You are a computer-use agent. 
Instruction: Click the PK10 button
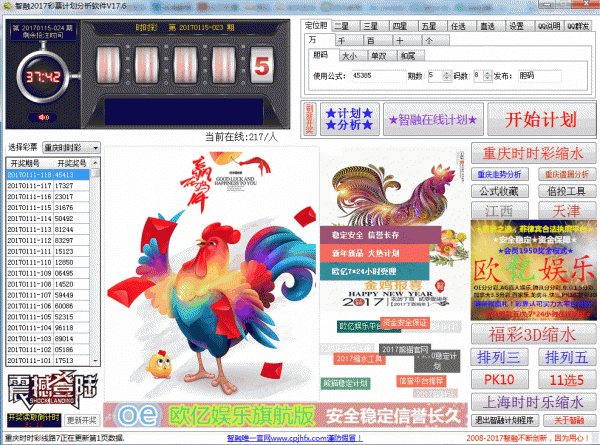(499, 379)
